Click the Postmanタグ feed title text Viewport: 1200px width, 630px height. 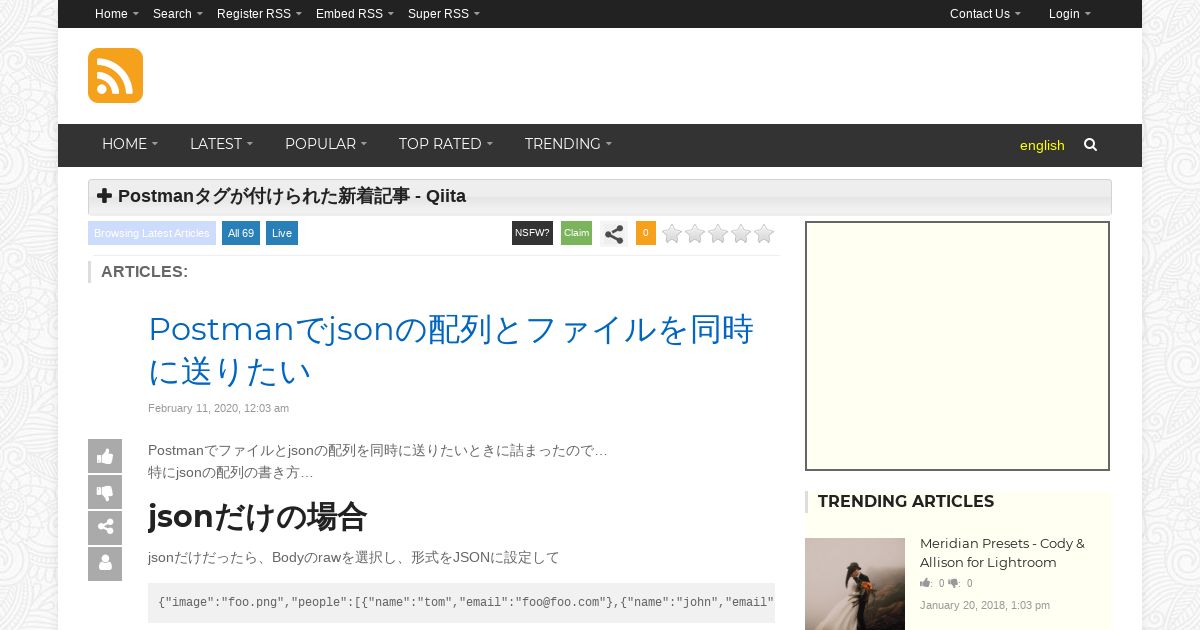[x=292, y=196]
